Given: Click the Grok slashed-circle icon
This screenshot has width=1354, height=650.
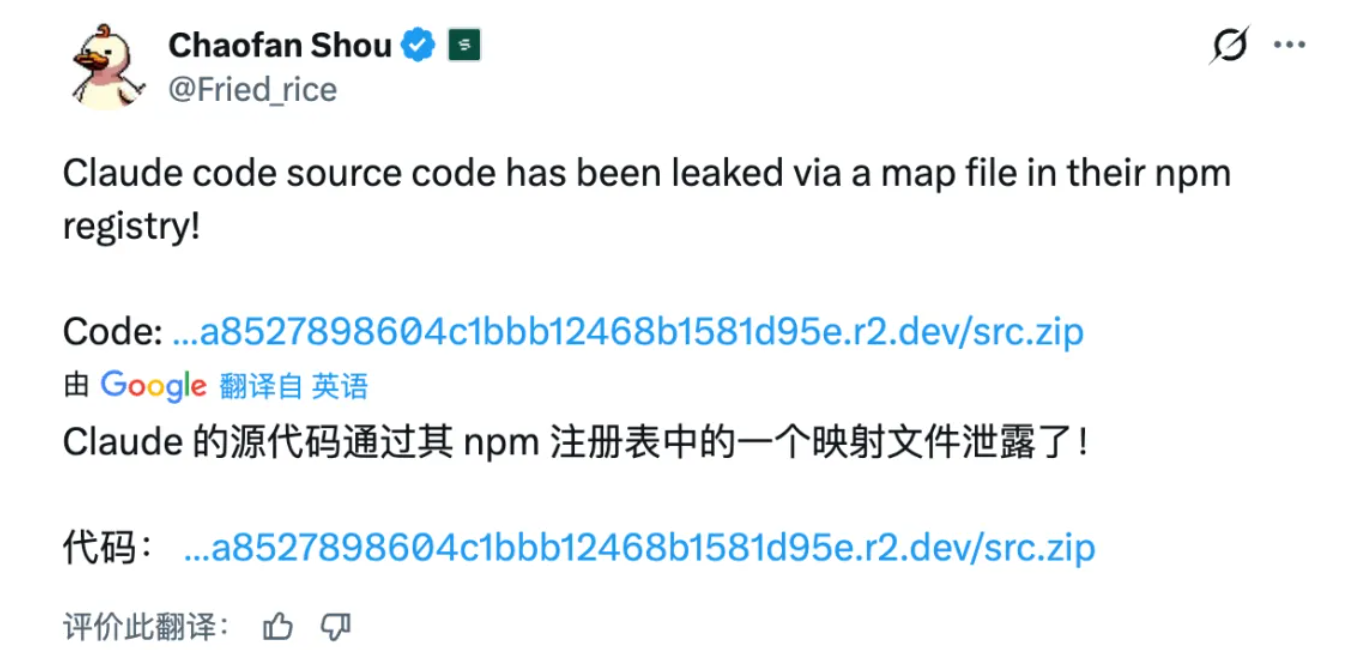Looking at the screenshot, I should point(1229,44).
